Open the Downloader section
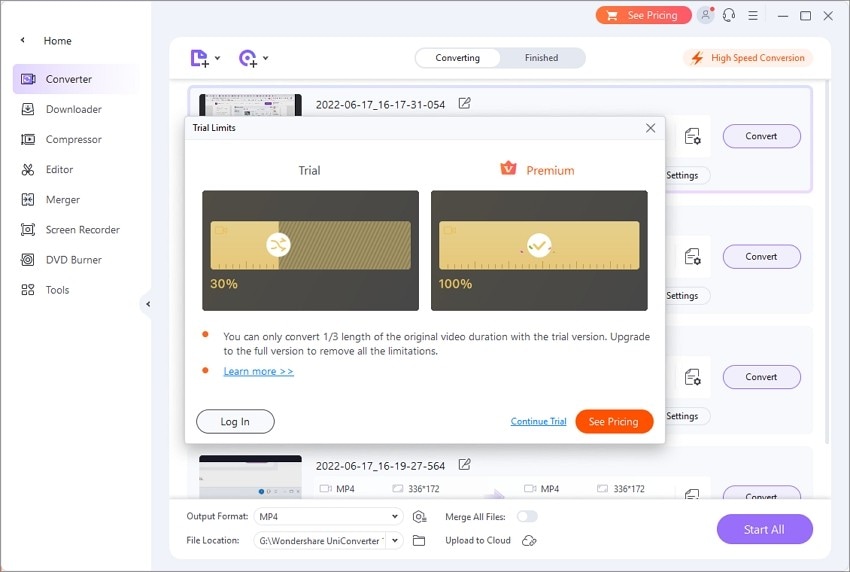This screenshot has height=572, width=850. (76, 110)
